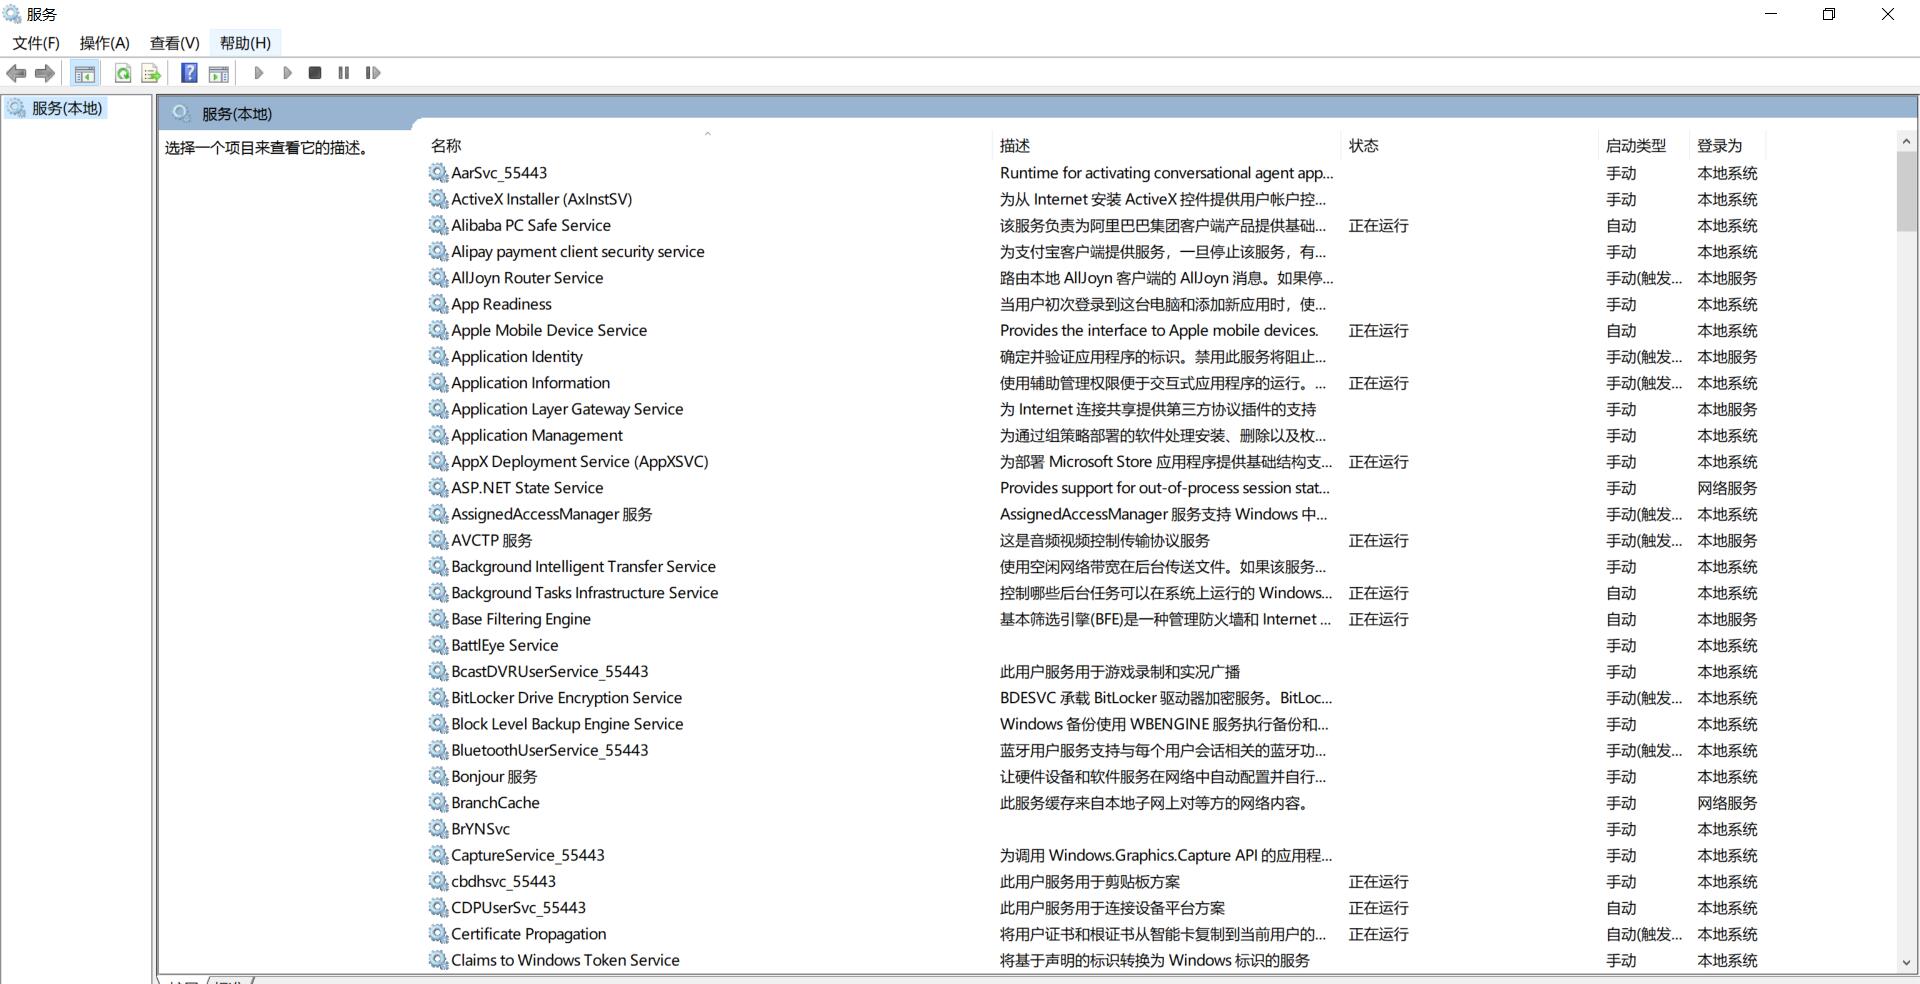Select Block Level Backup Engine Service
1920x984 pixels.
tap(567, 724)
